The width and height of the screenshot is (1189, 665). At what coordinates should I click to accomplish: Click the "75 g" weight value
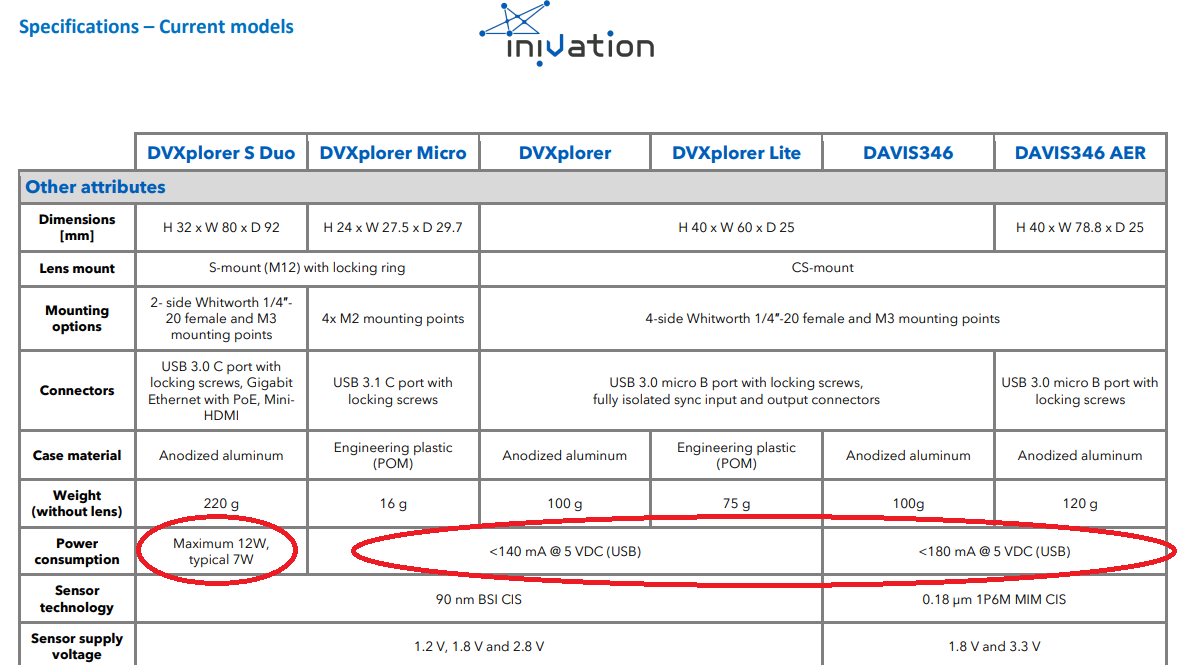click(x=736, y=503)
